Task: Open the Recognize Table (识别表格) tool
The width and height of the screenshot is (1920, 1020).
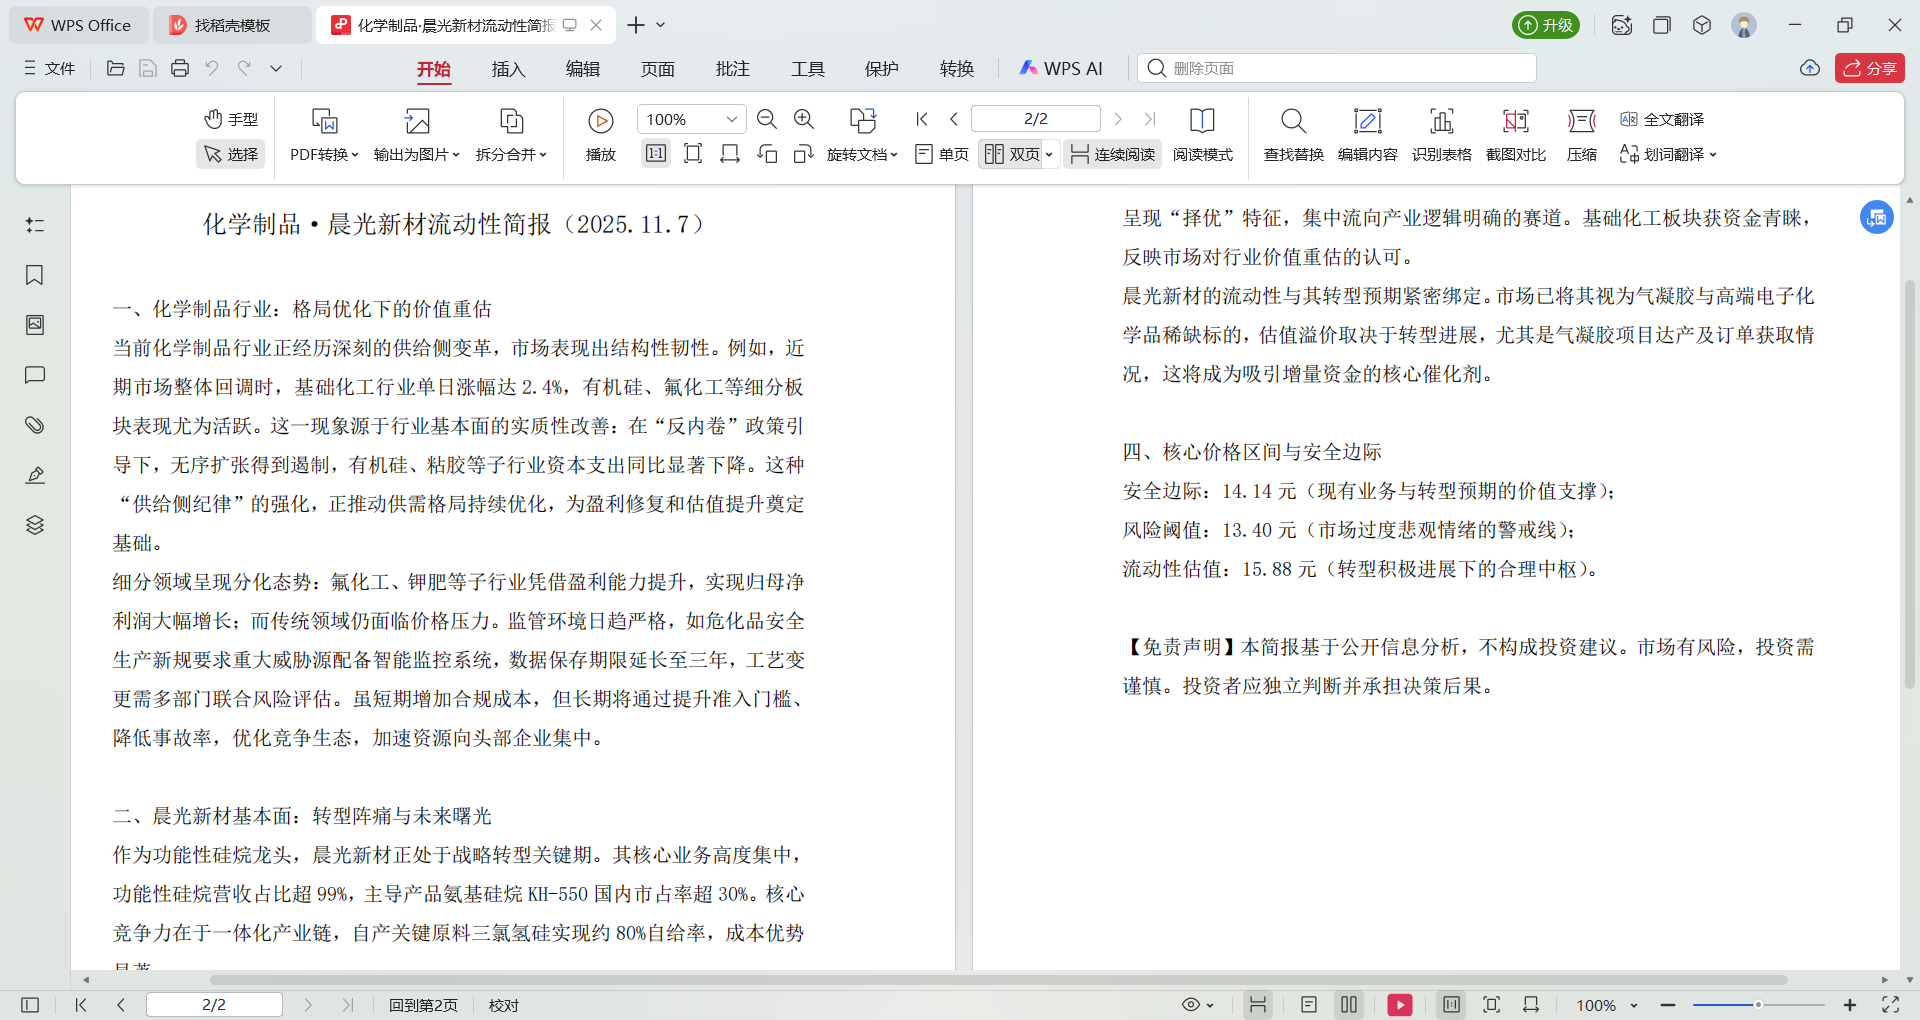Action: (x=1441, y=135)
